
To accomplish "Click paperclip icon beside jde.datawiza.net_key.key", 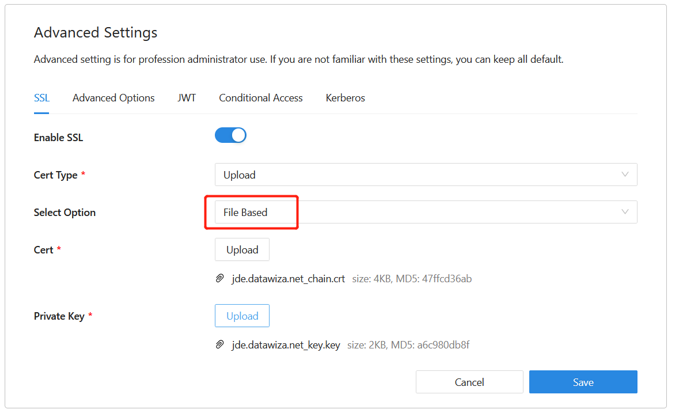I will click(x=220, y=345).
